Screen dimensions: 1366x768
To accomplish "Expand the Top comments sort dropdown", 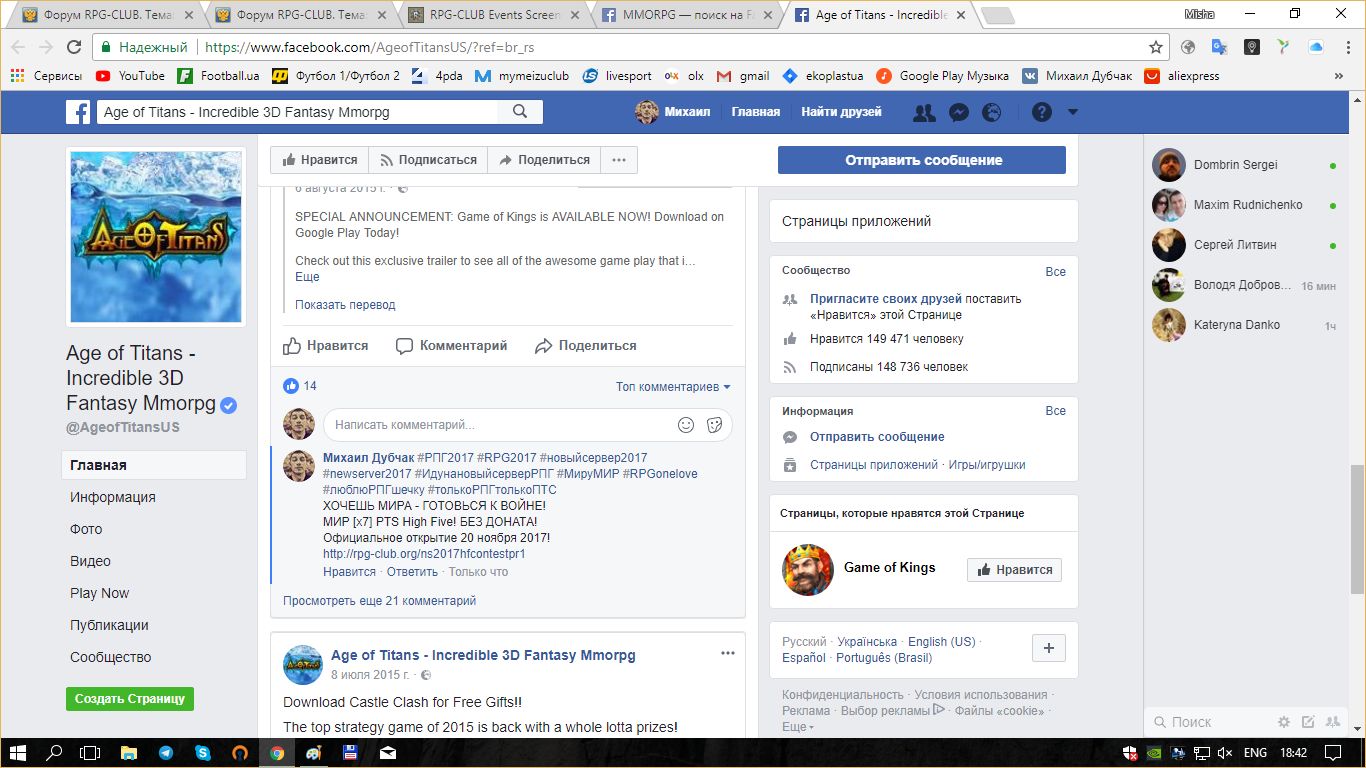I will tap(673, 387).
